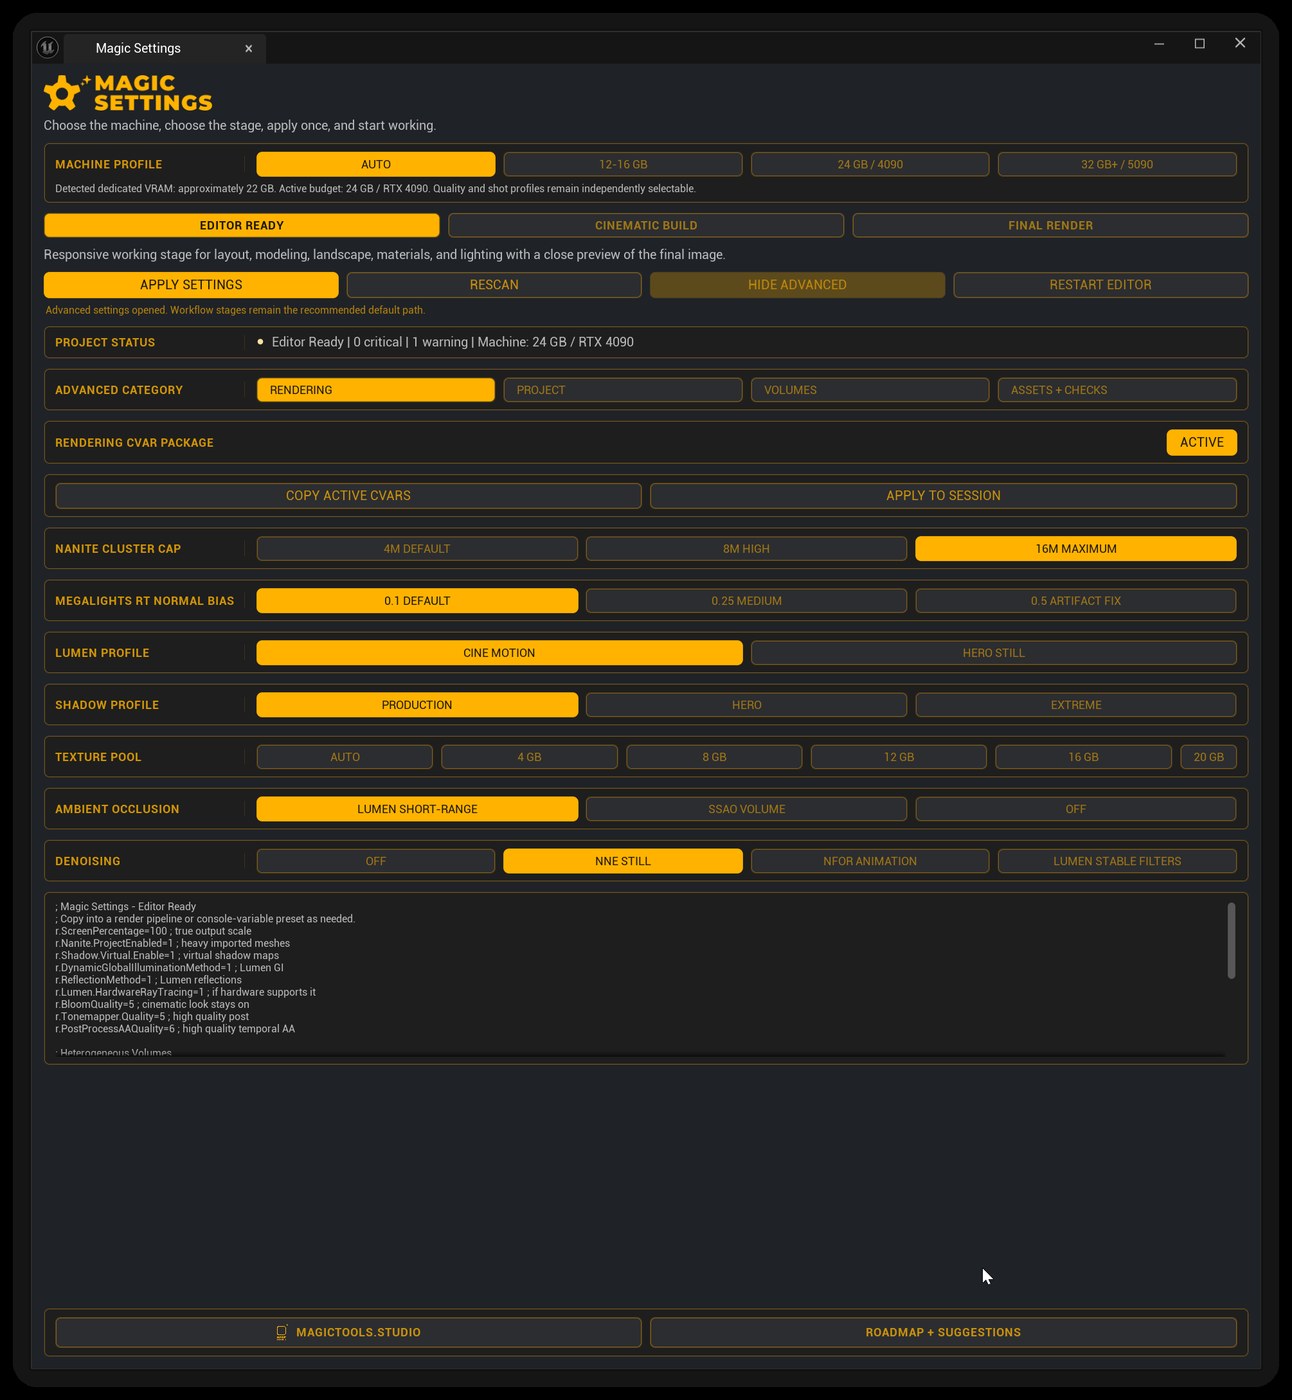The image size is (1292, 1400).
Task: Click the RESCAN button
Action: tap(494, 285)
